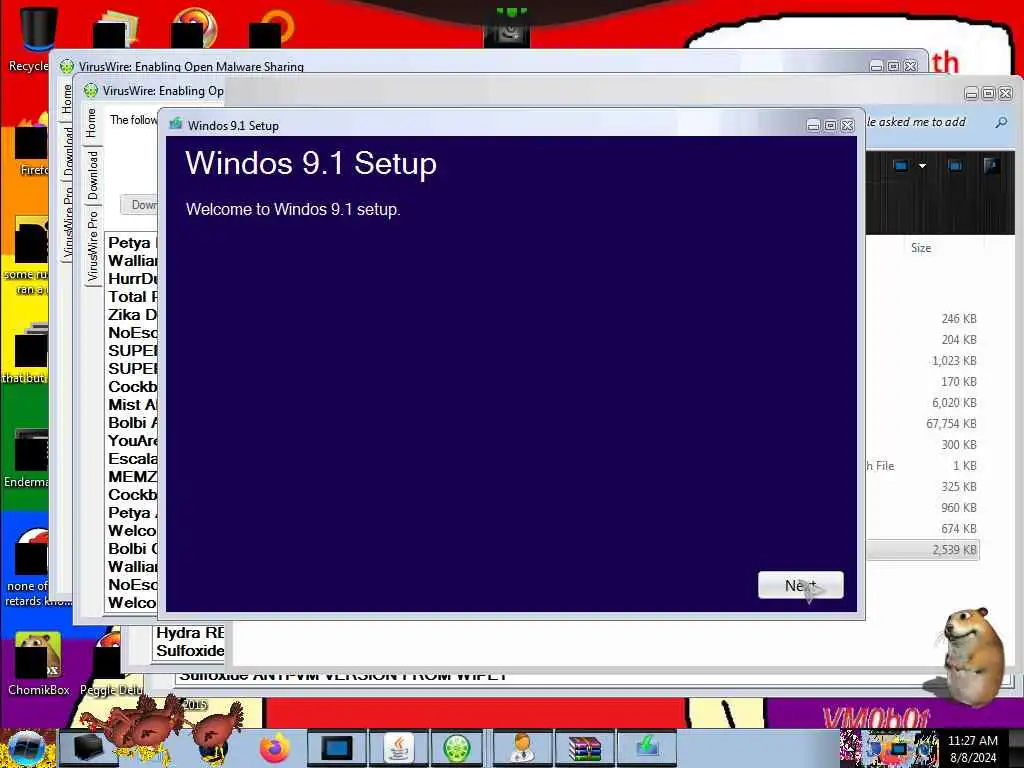1024x768 pixels.
Task: Click the Explorer search box text
Action: (917, 122)
